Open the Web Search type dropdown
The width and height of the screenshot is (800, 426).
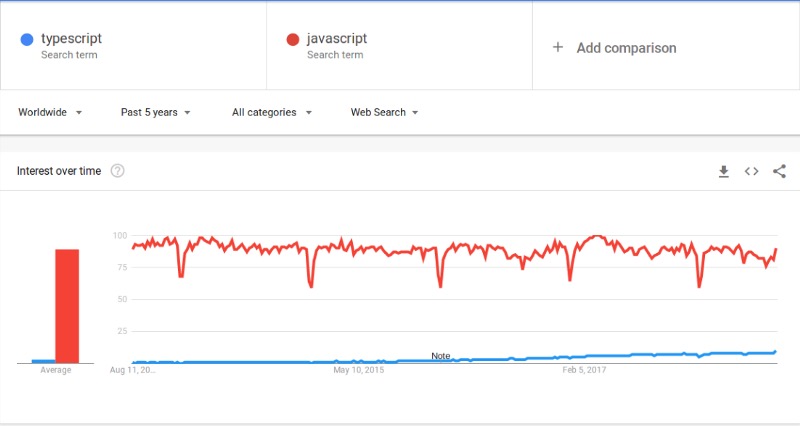tap(384, 112)
